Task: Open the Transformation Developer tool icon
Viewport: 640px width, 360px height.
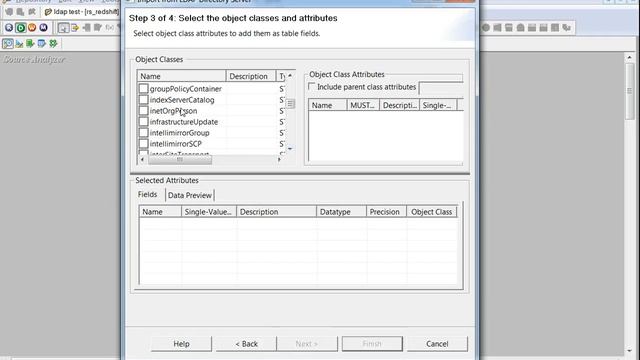Action: (30, 44)
